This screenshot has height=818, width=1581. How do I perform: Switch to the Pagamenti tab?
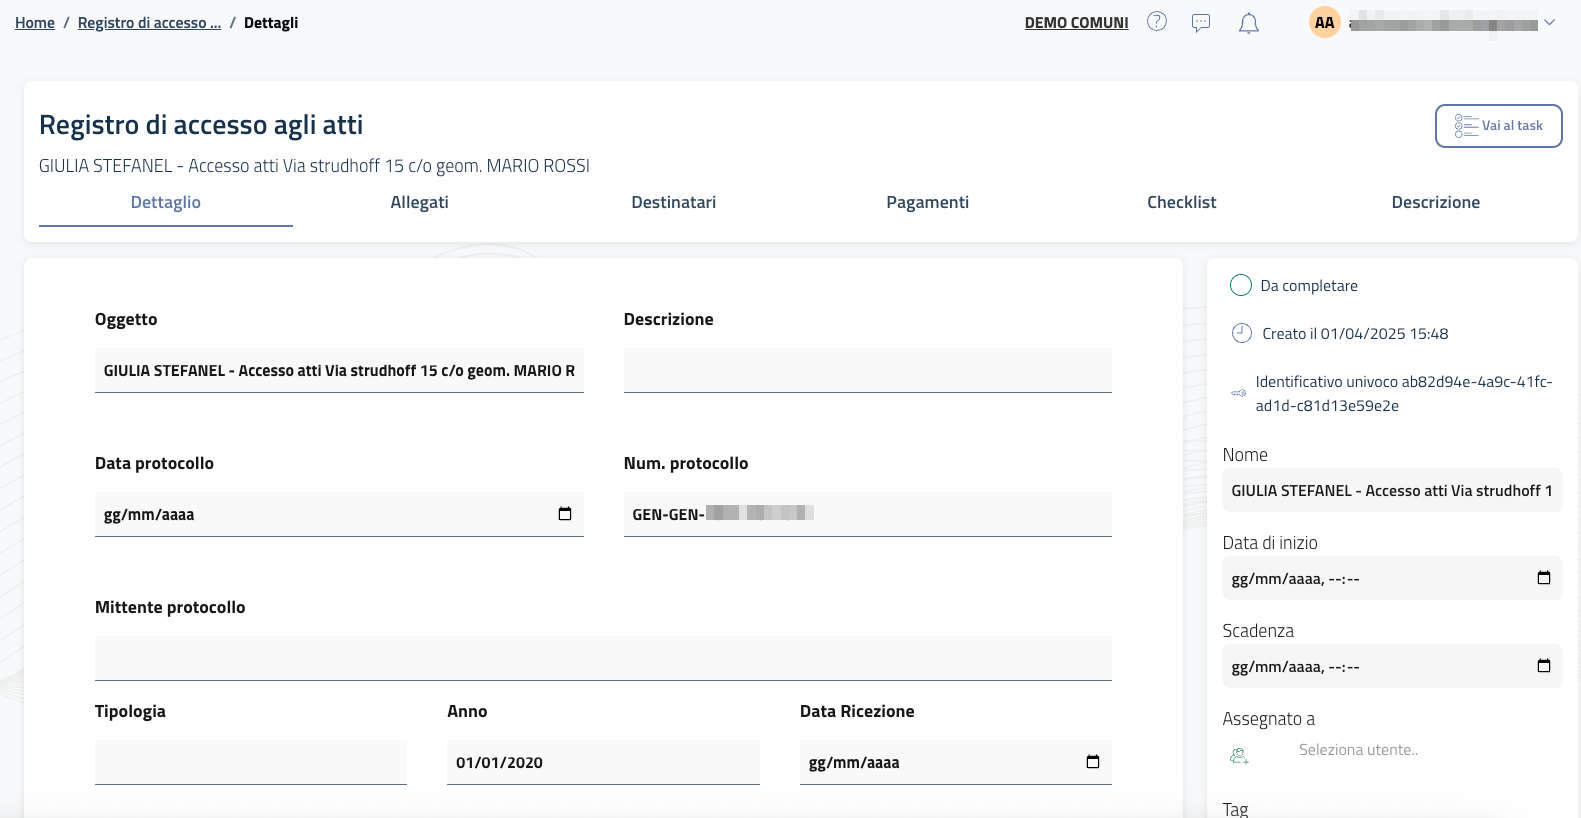(x=927, y=202)
